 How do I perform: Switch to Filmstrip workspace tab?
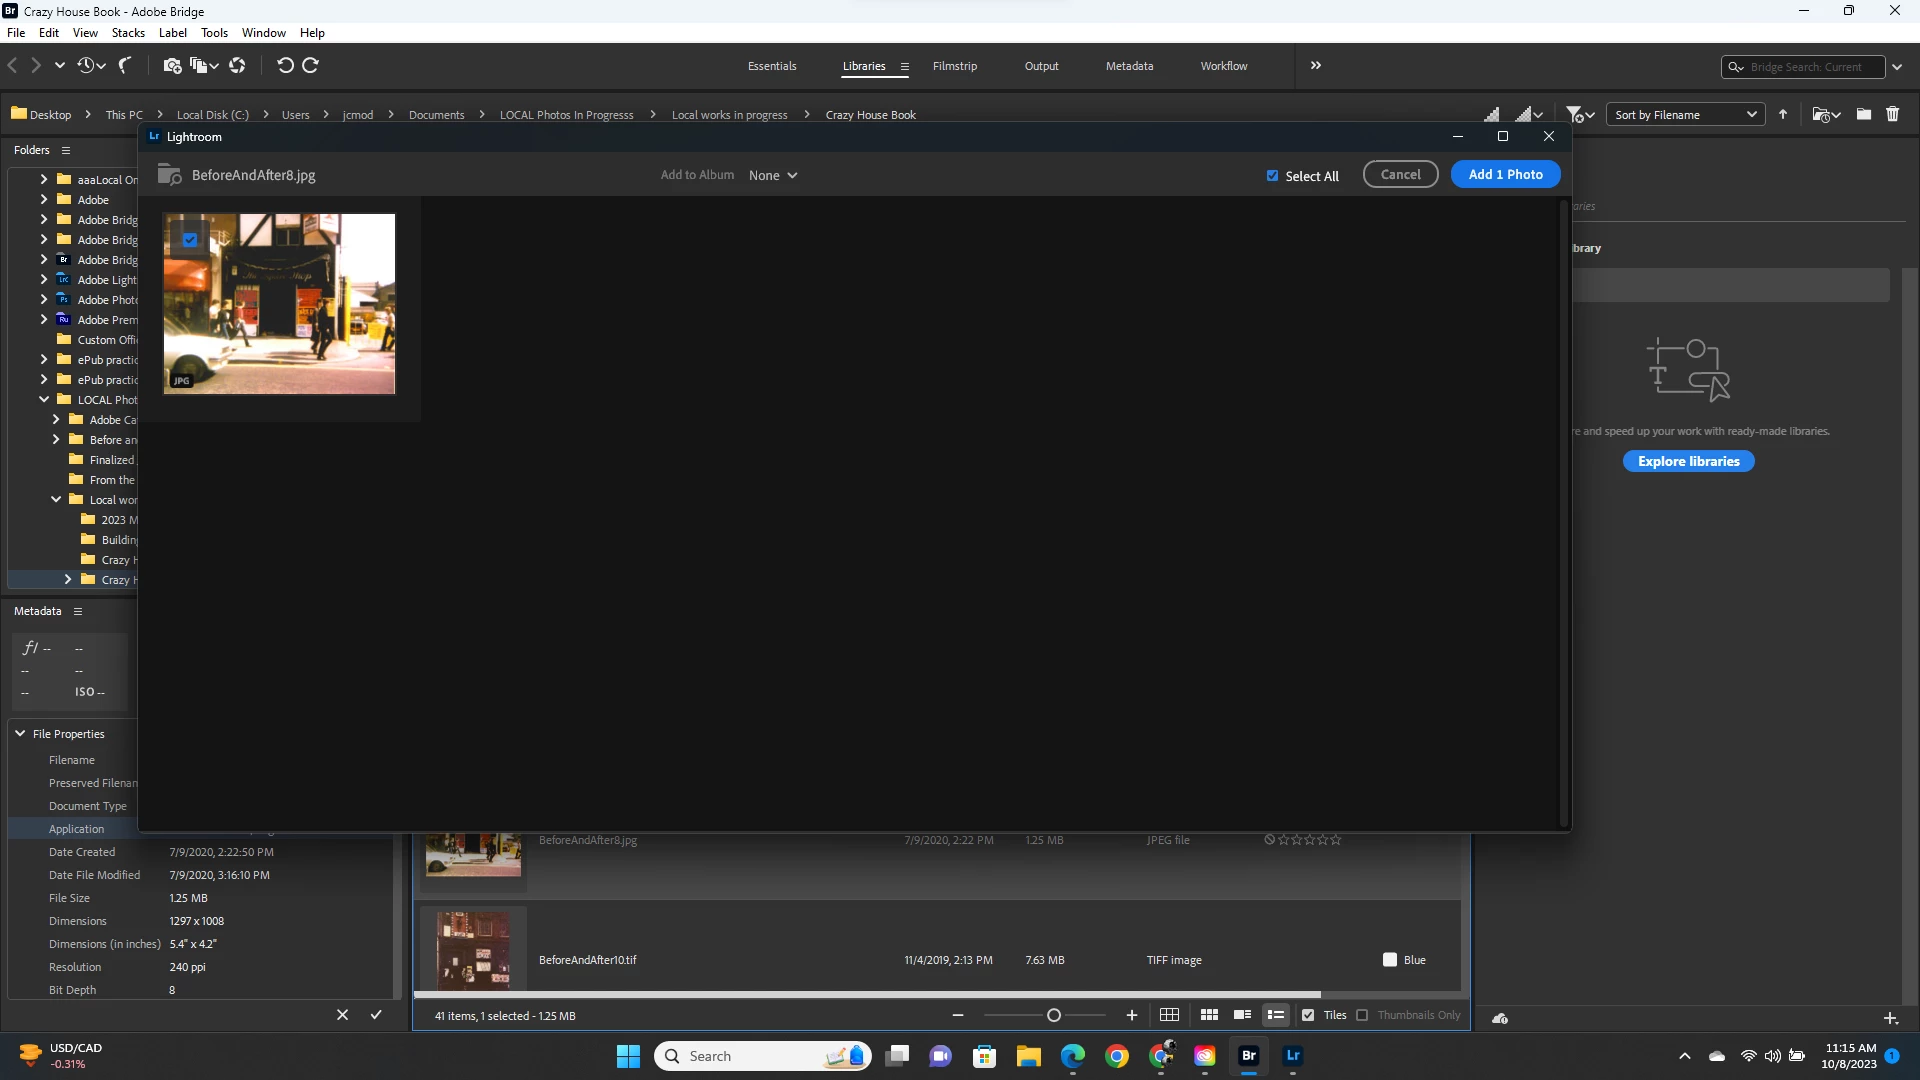954,66
